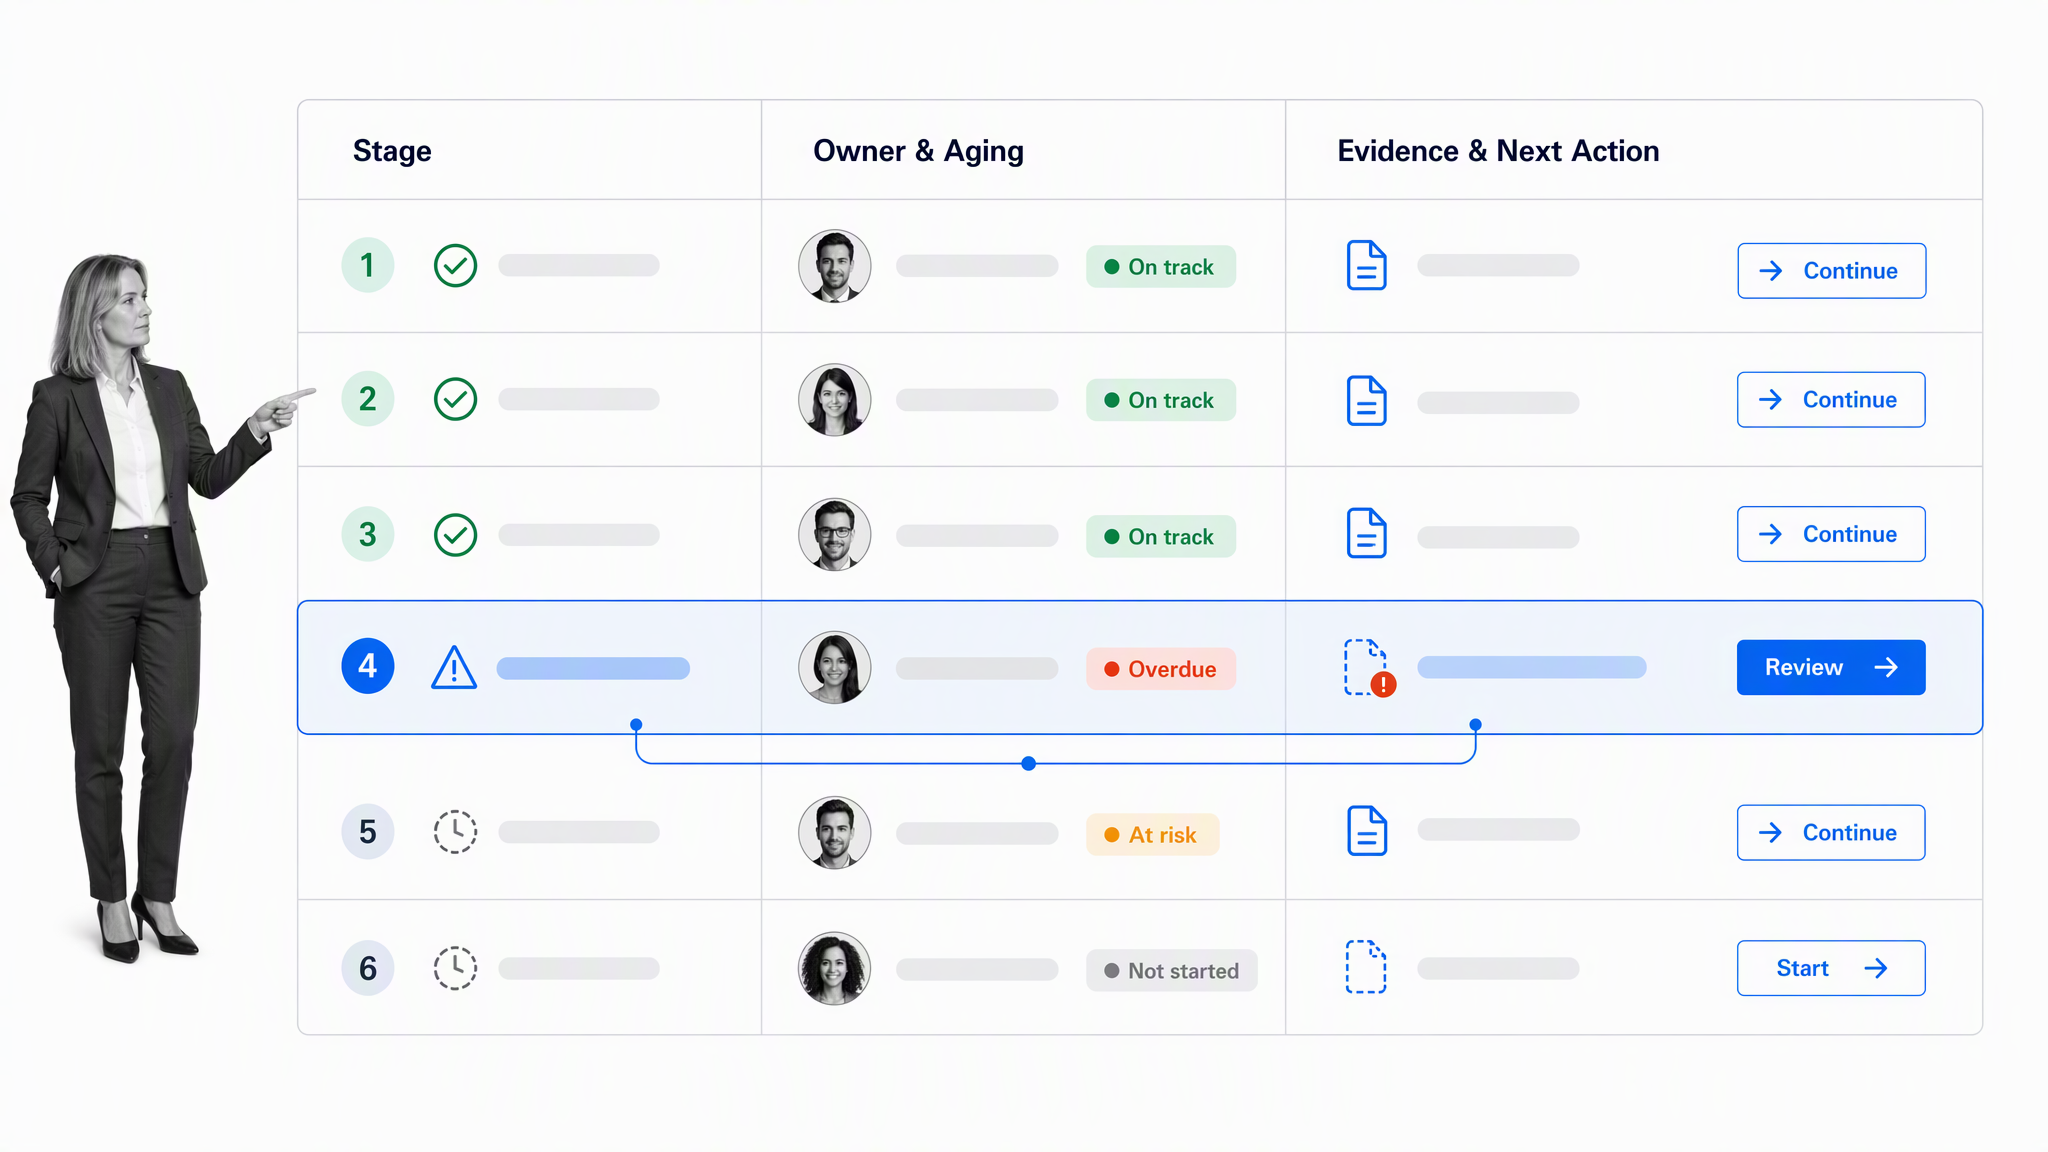
Task: Open the evidence document icon in stage 5 row
Action: click(1366, 831)
